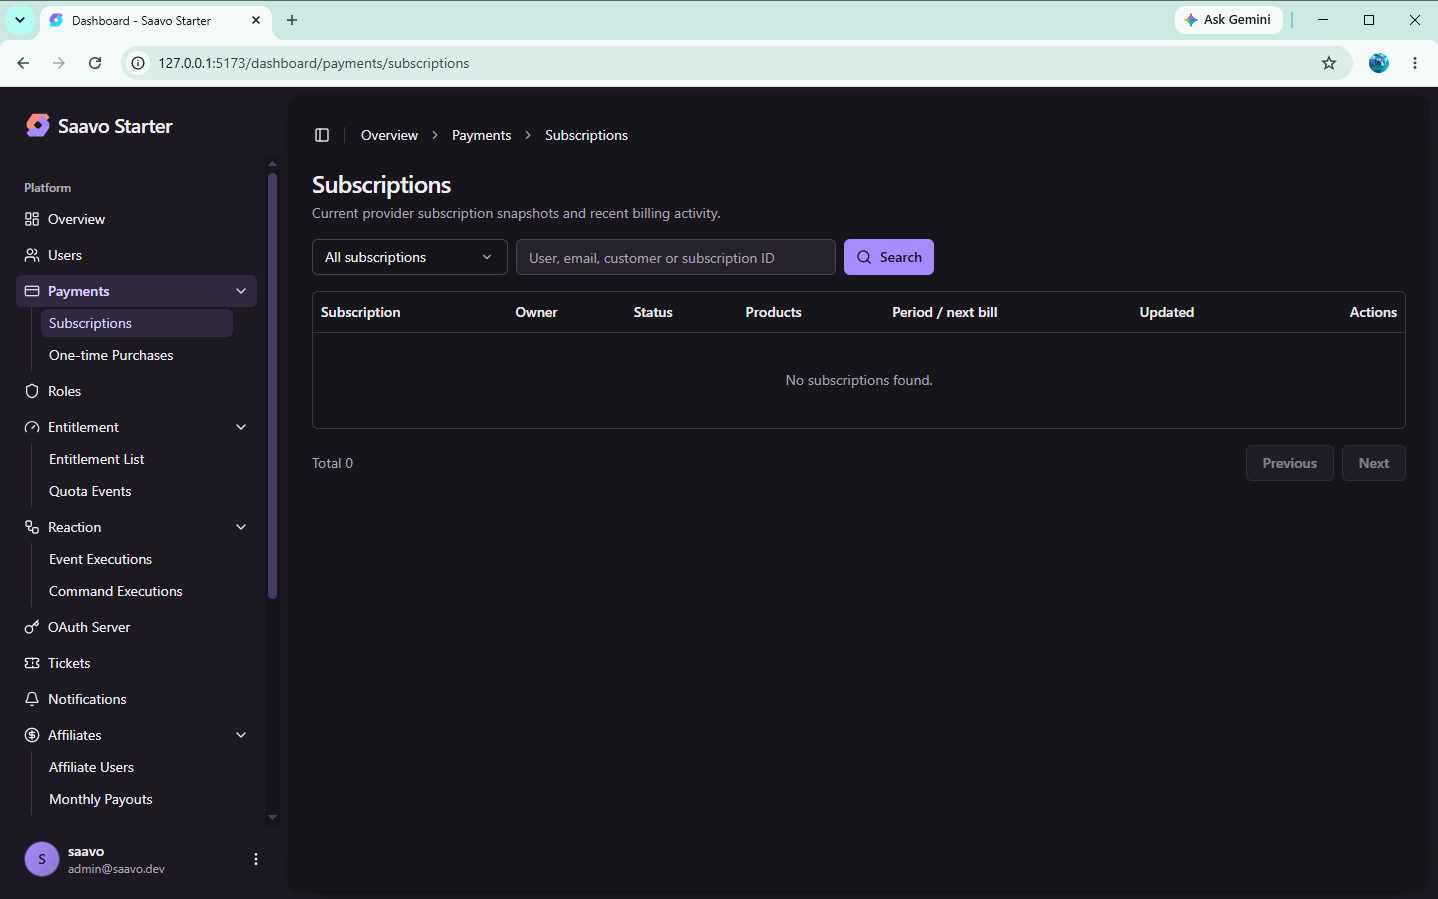
Task: Click the saavo user avatar
Action: pyautogui.click(x=42, y=859)
